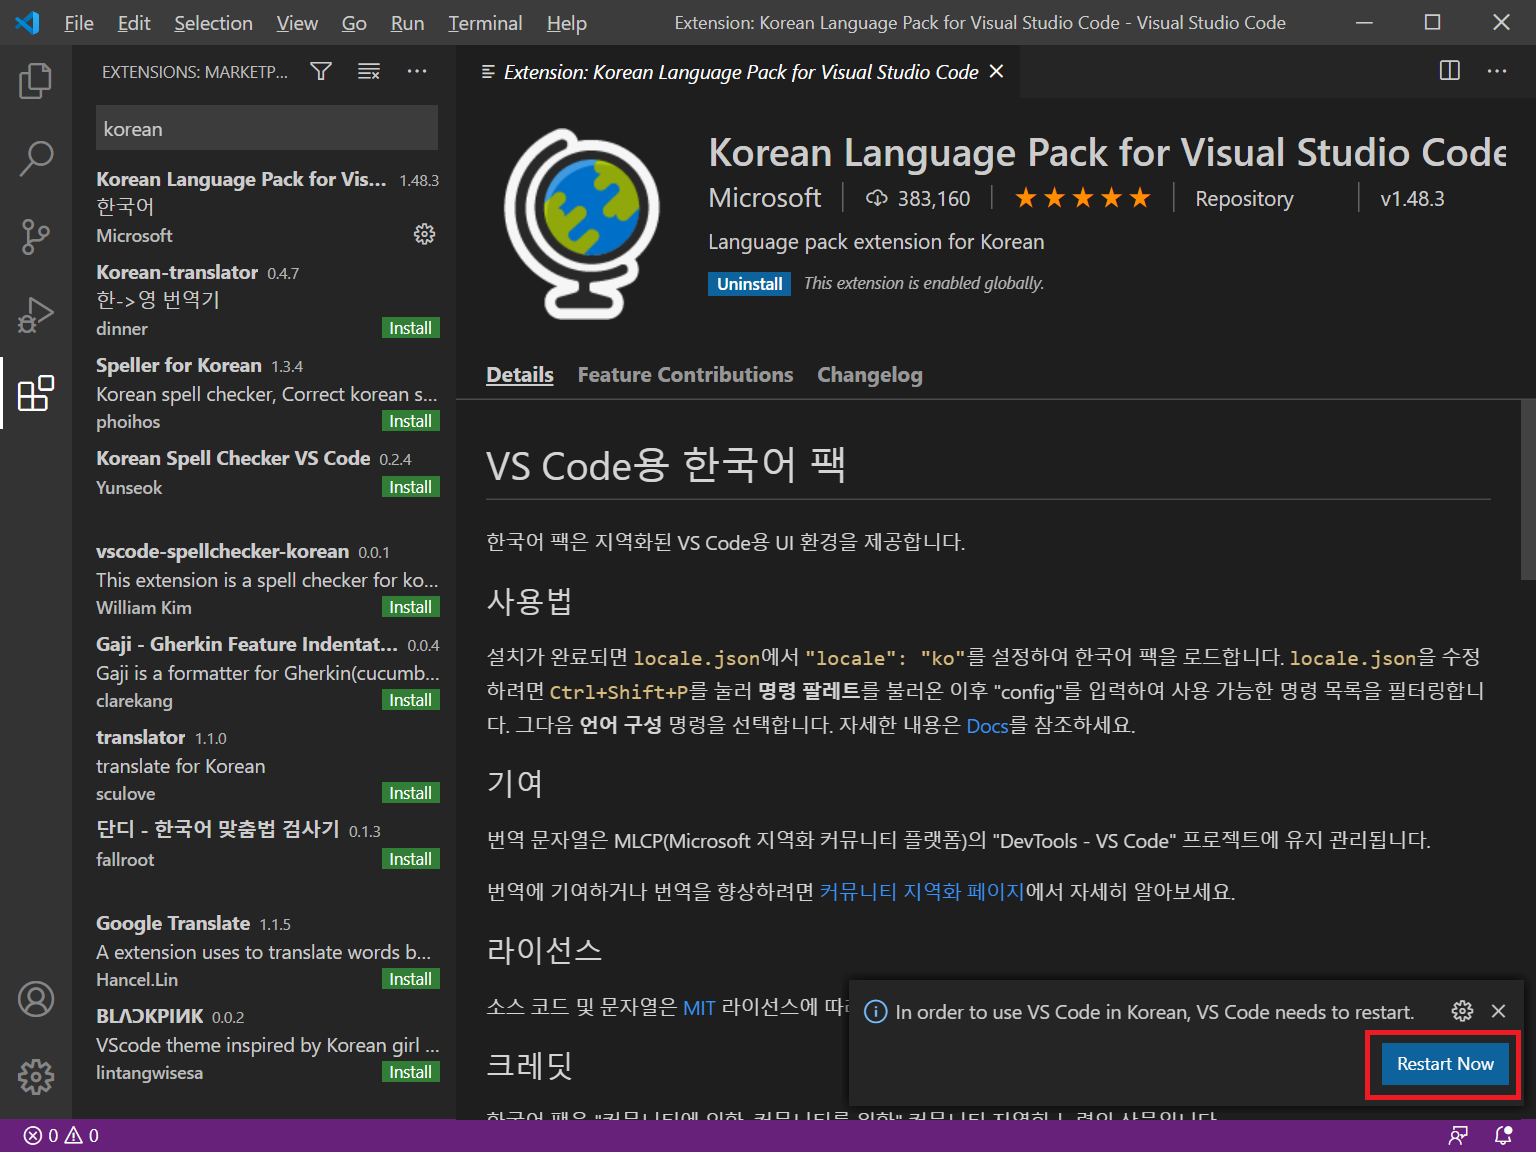Open feedback icon in status bar
Screen dimensions: 1536x1152
[x=1458, y=1136]
